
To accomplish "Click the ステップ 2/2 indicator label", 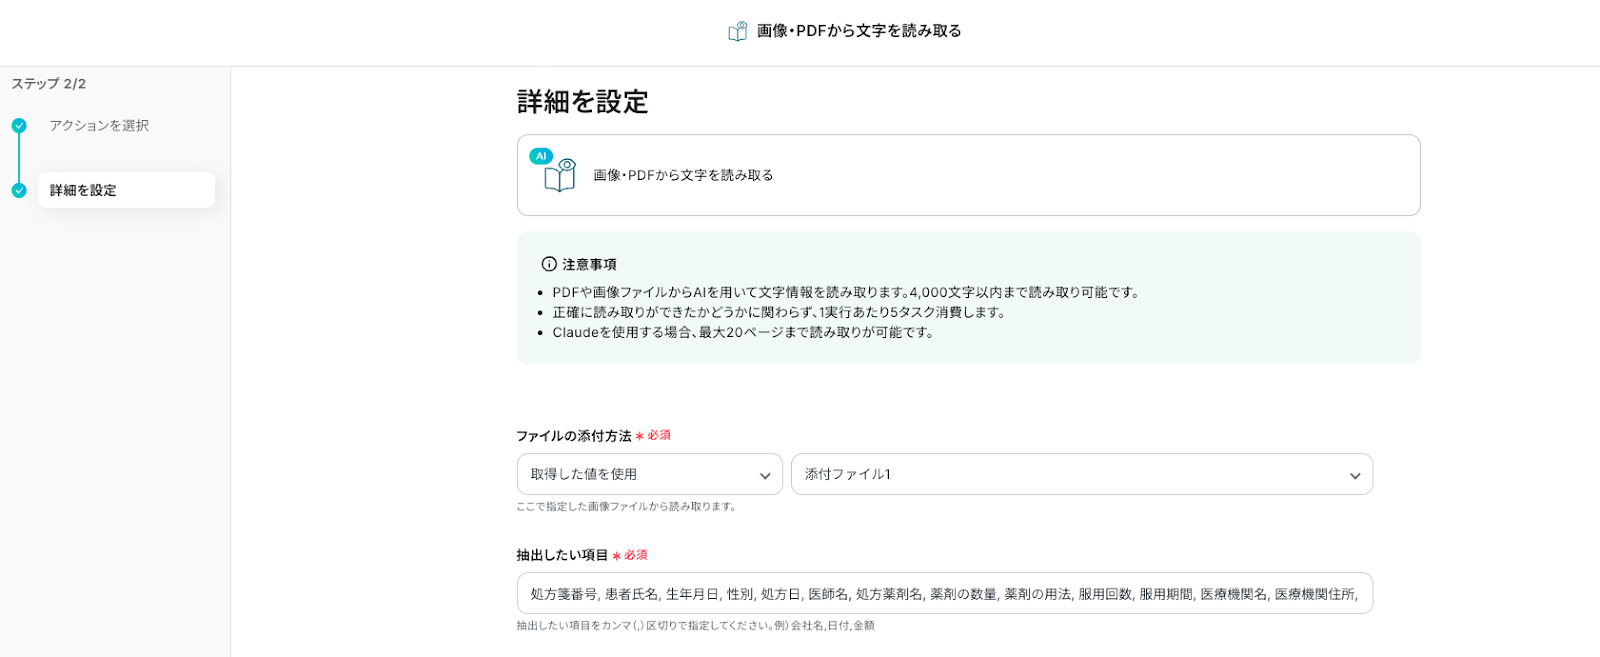I will [49, 84].
